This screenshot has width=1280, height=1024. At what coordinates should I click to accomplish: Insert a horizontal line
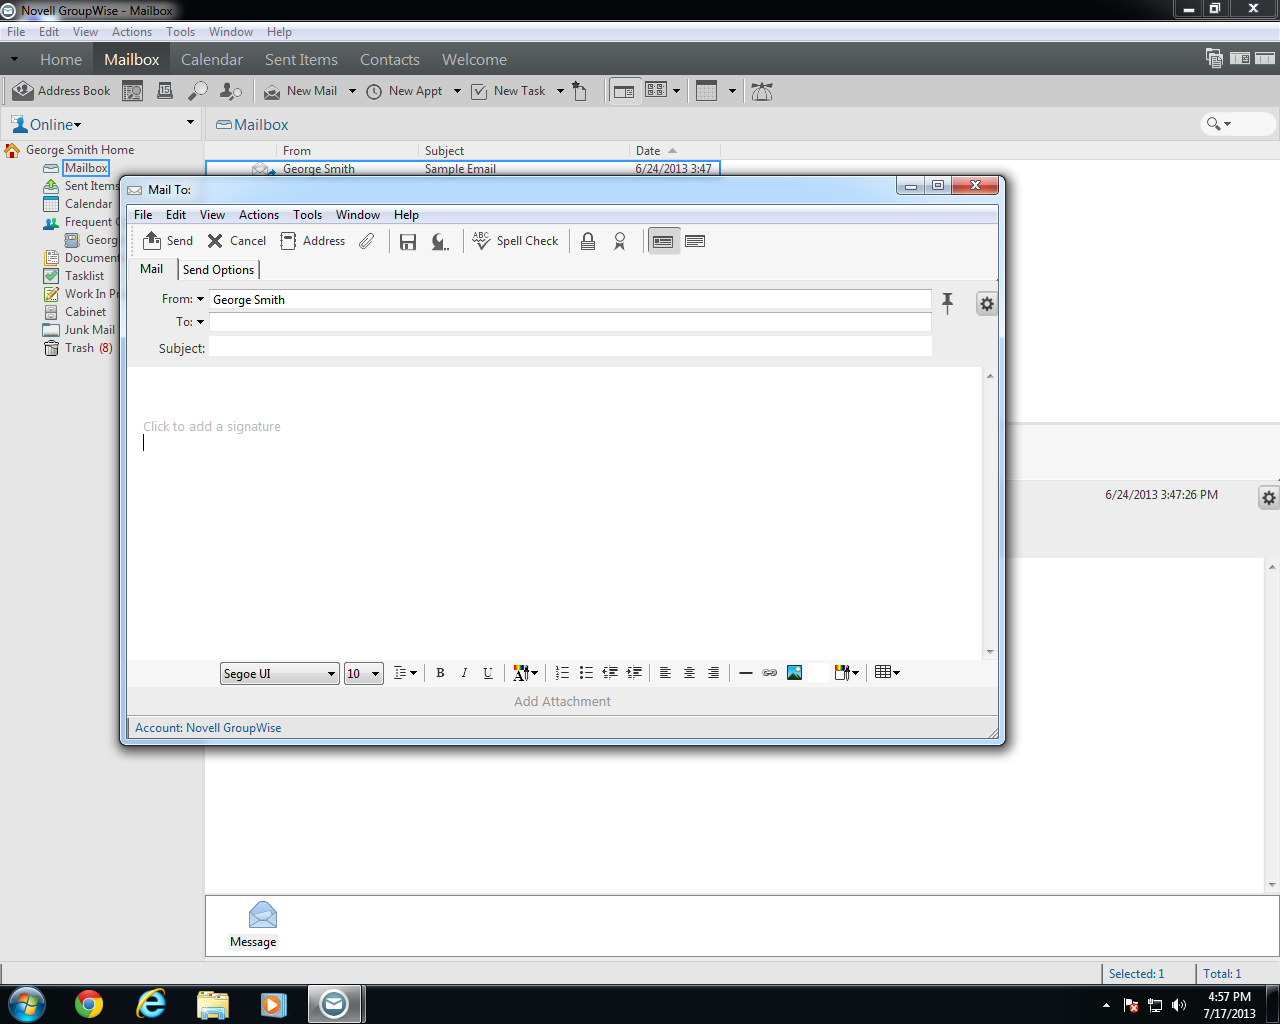pyautogui.click(x=746, y=673)
